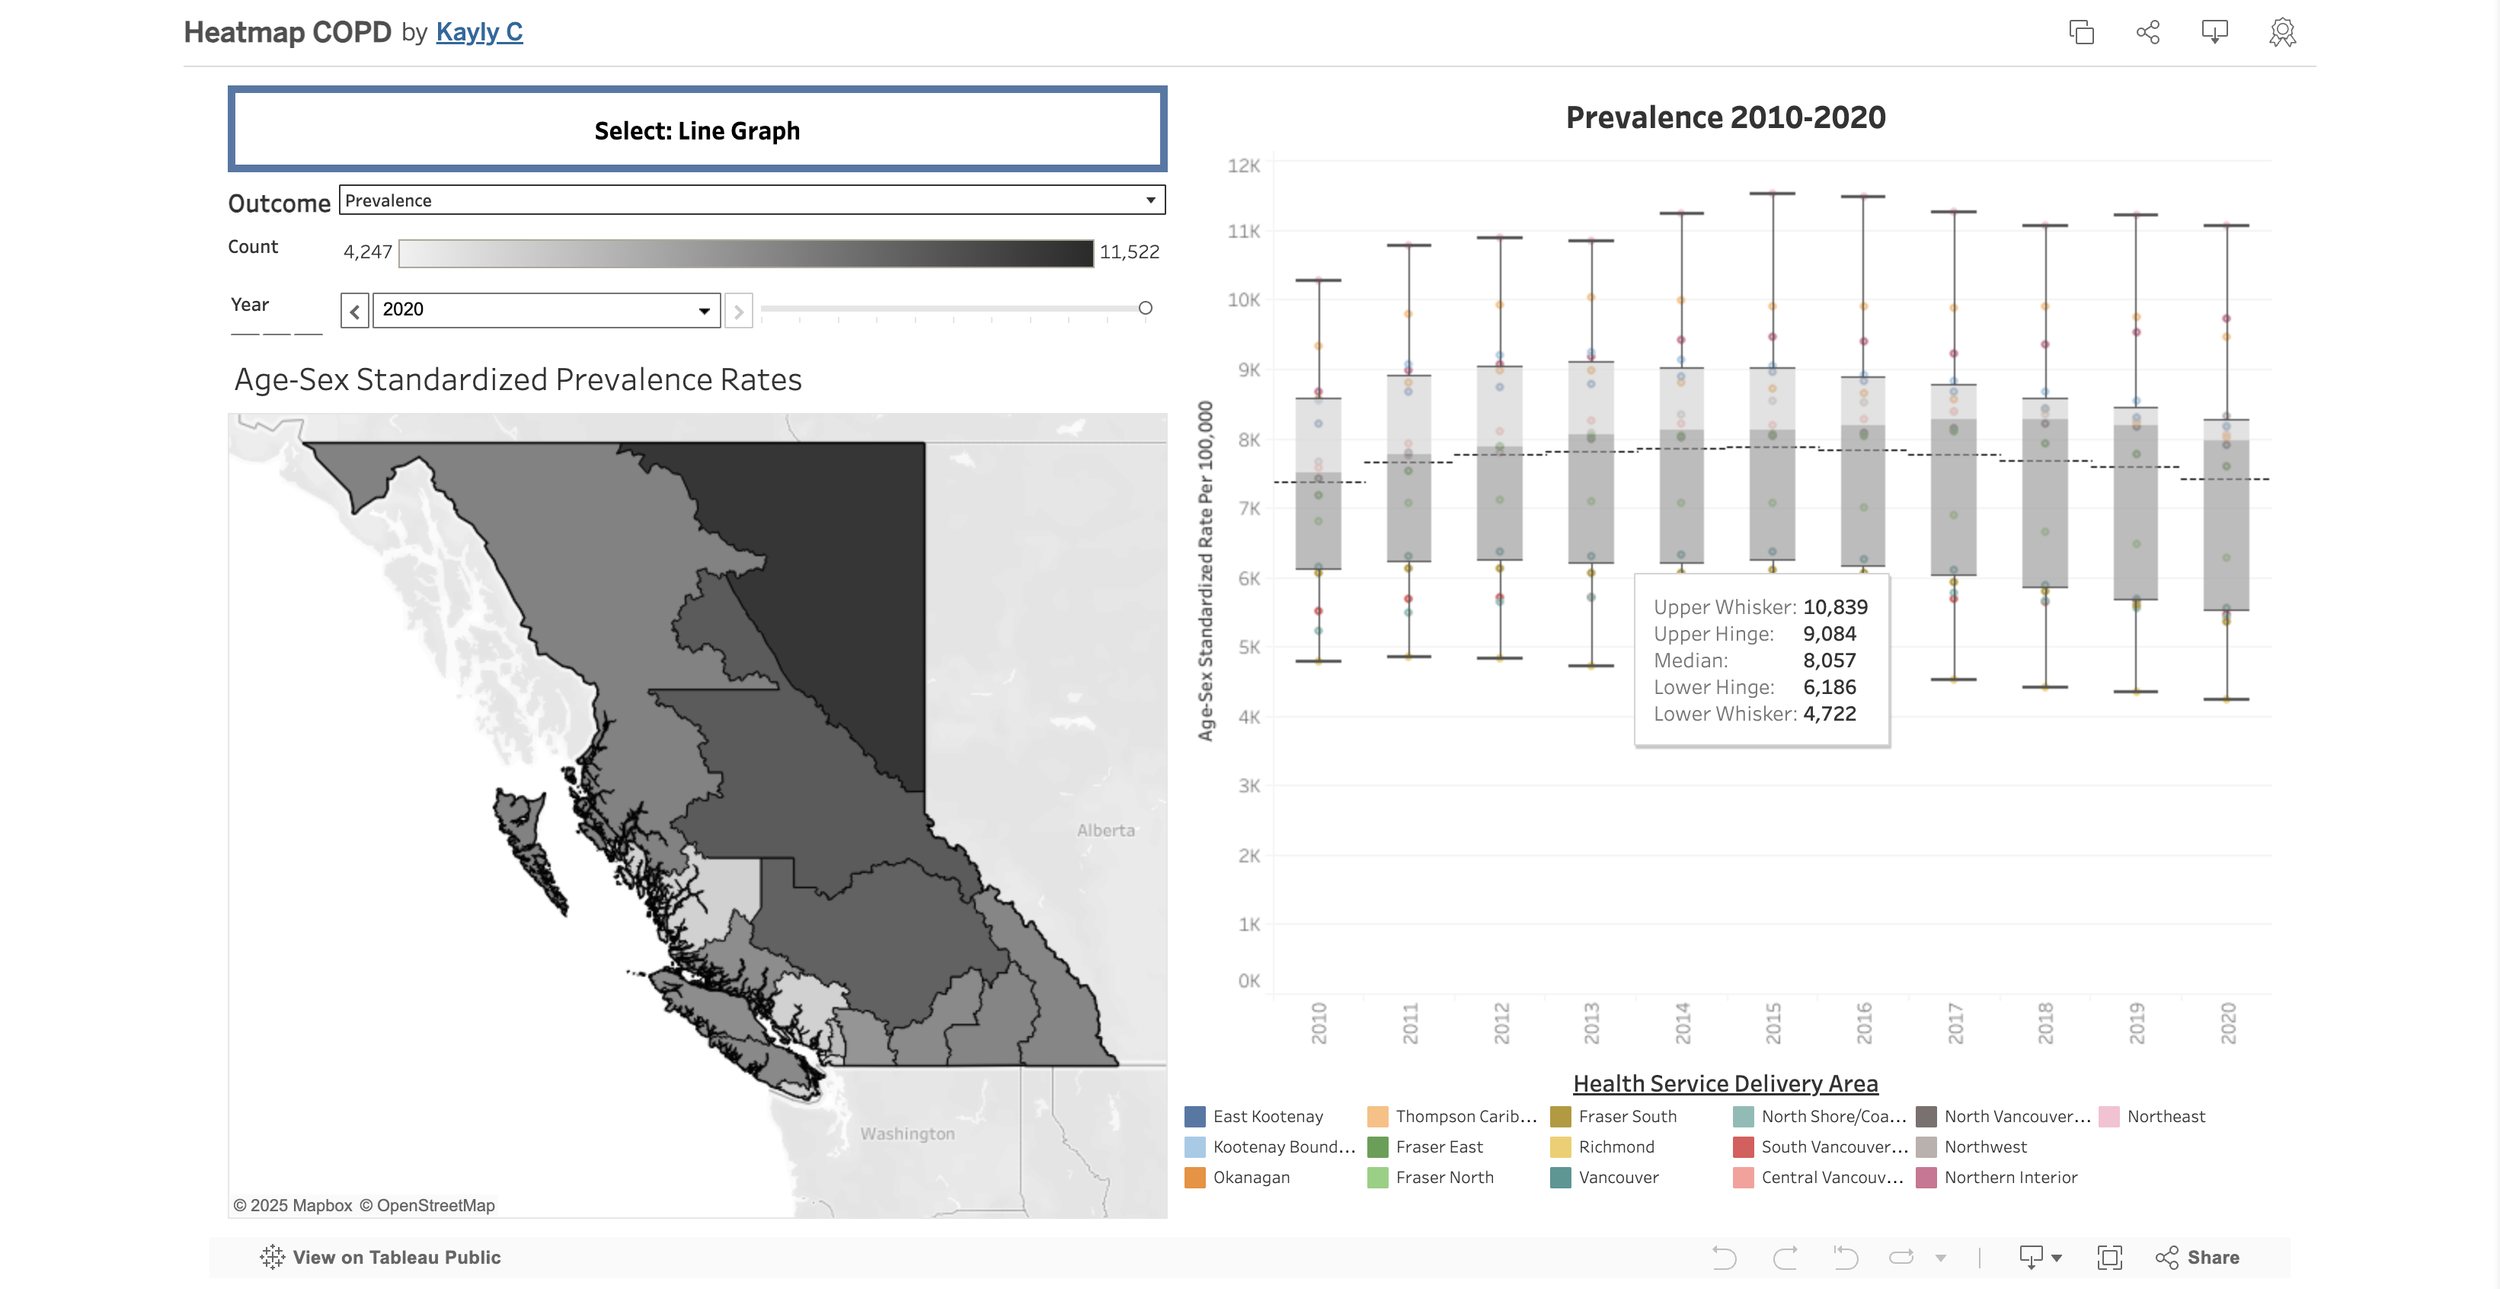
Task: Click the share icon in top header
Action: [x=2148, y=32]
